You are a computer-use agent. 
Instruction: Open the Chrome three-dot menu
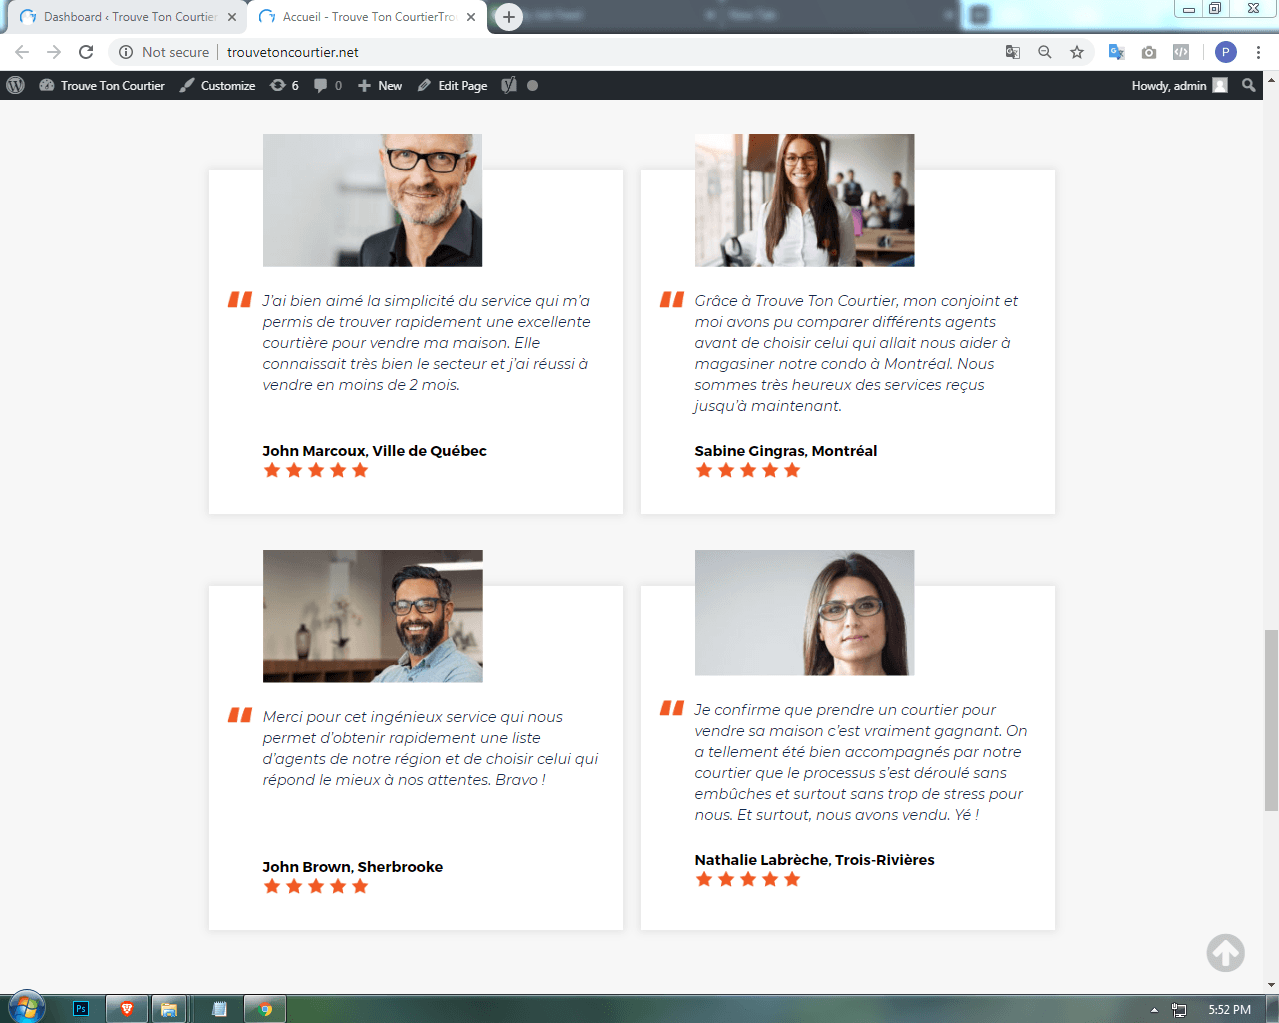tap(1258, 52)
